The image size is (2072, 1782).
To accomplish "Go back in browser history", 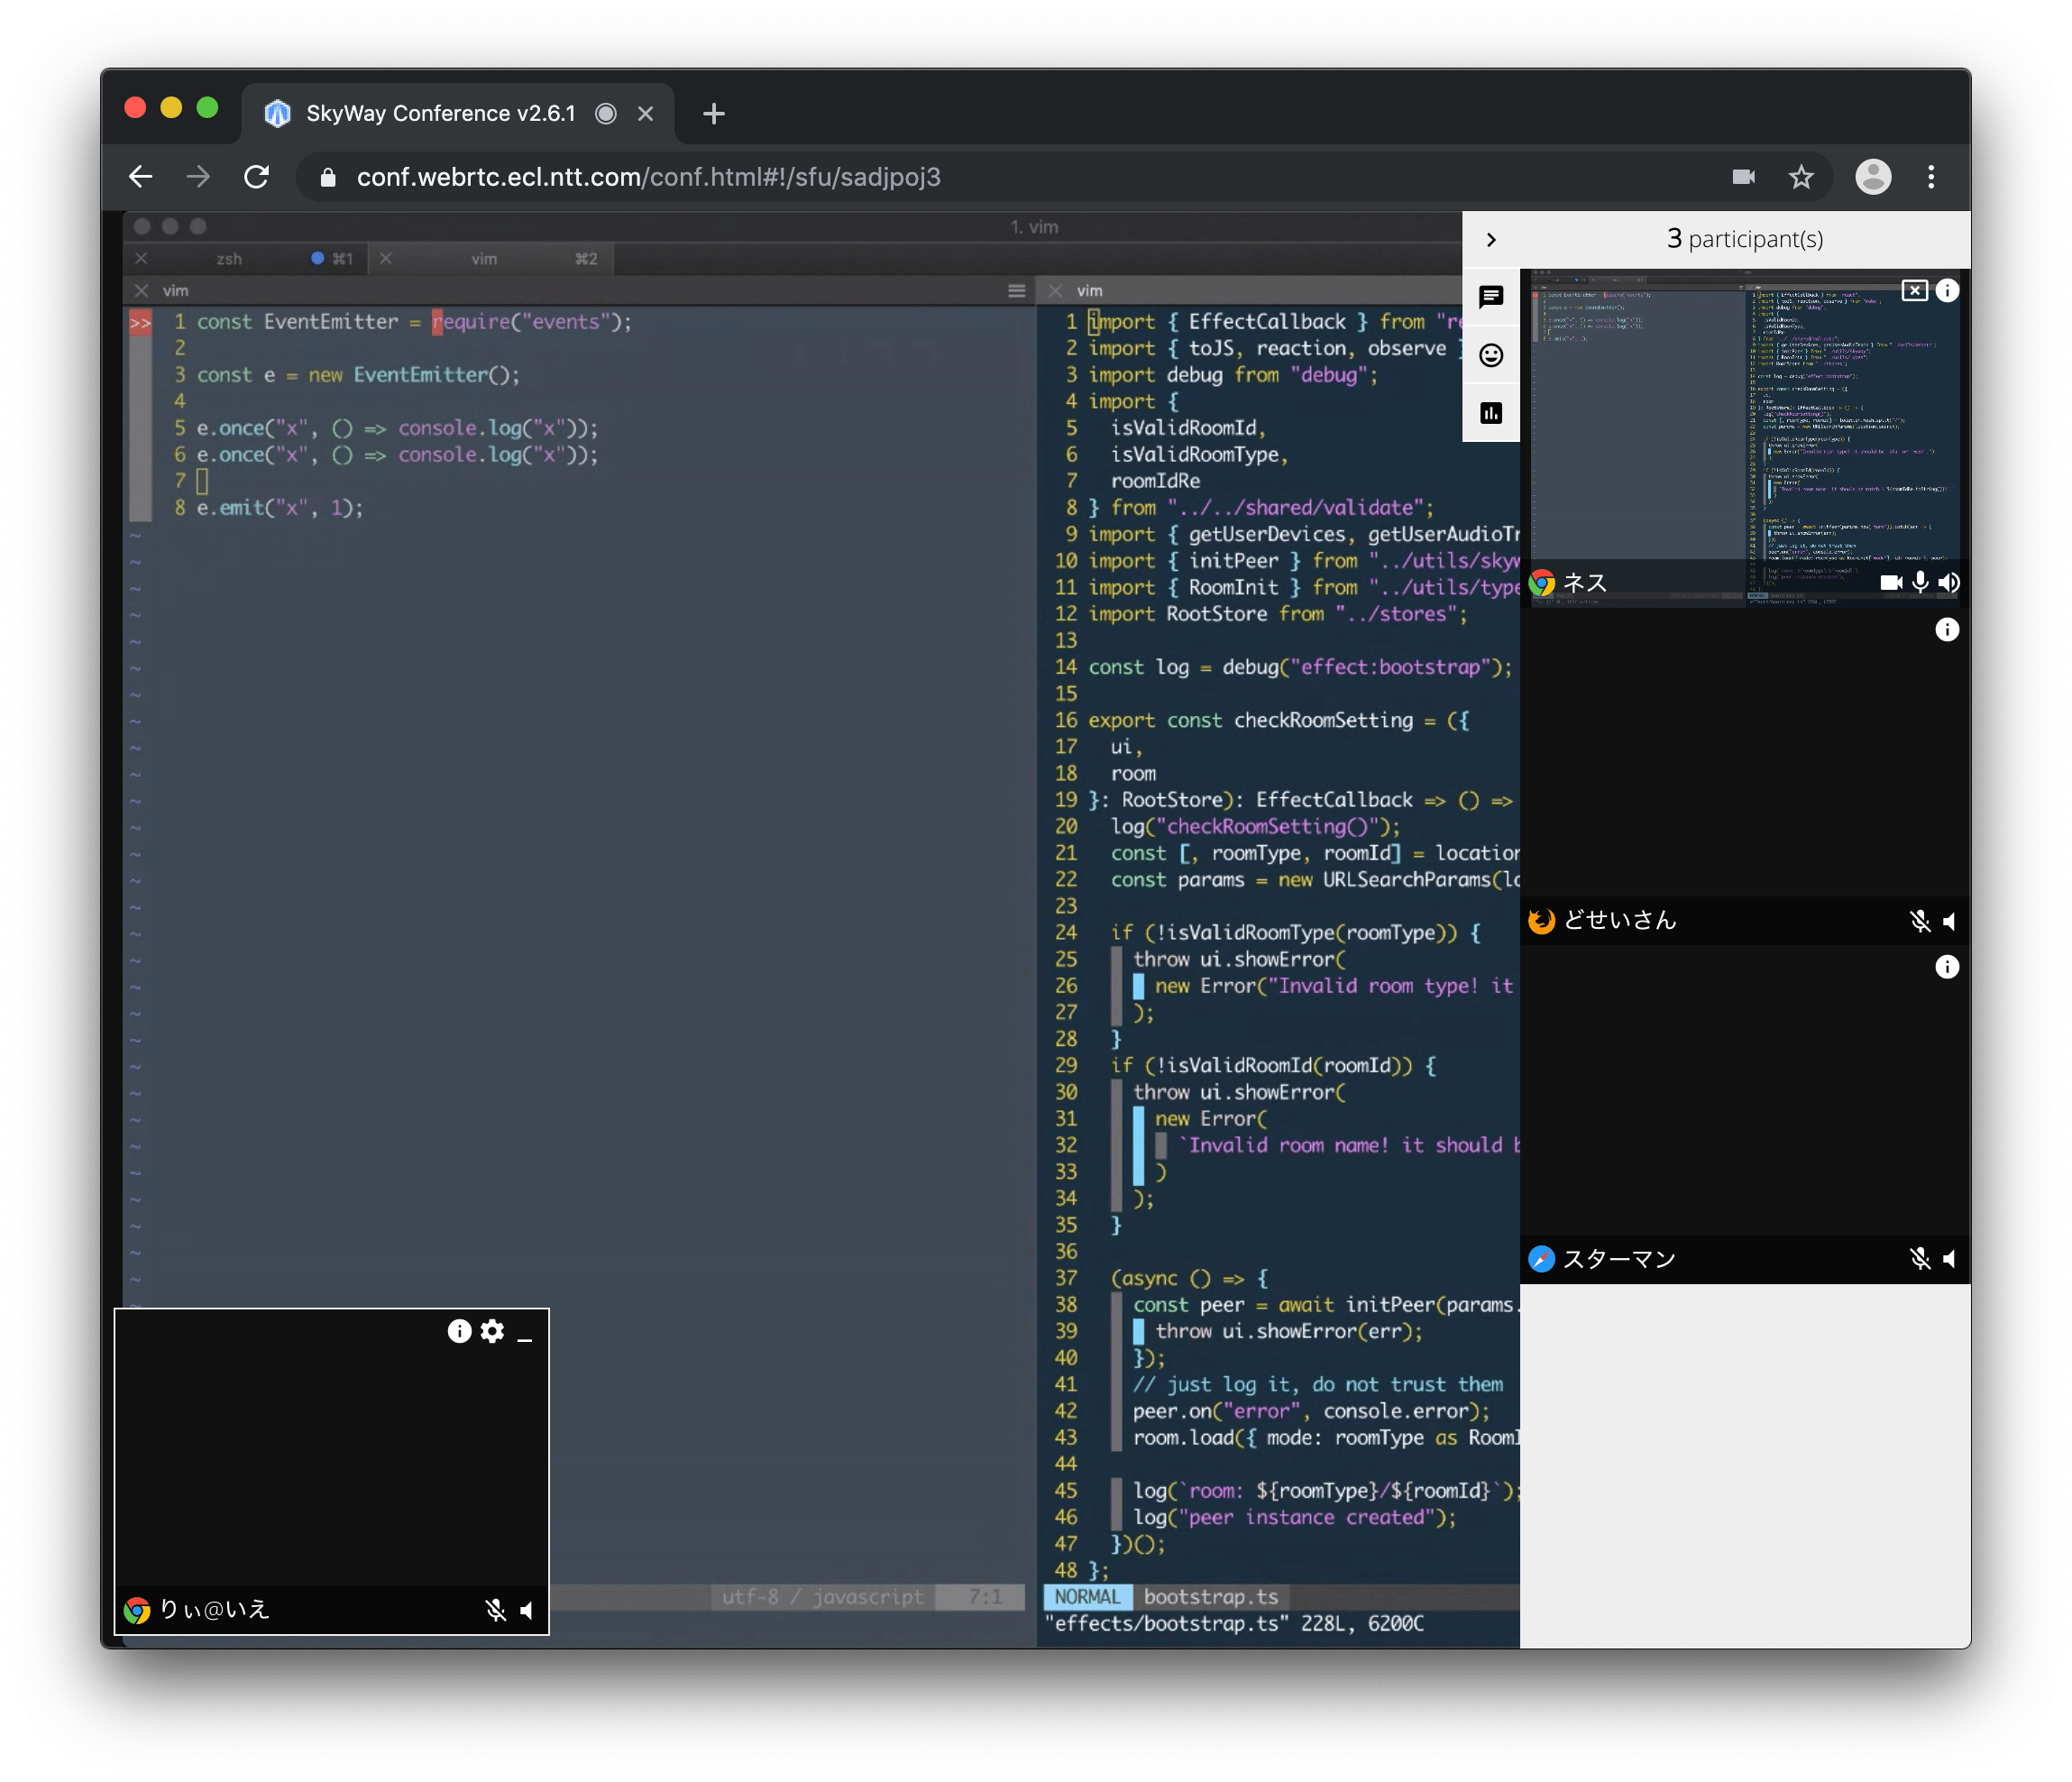I will tap(141, 177).
